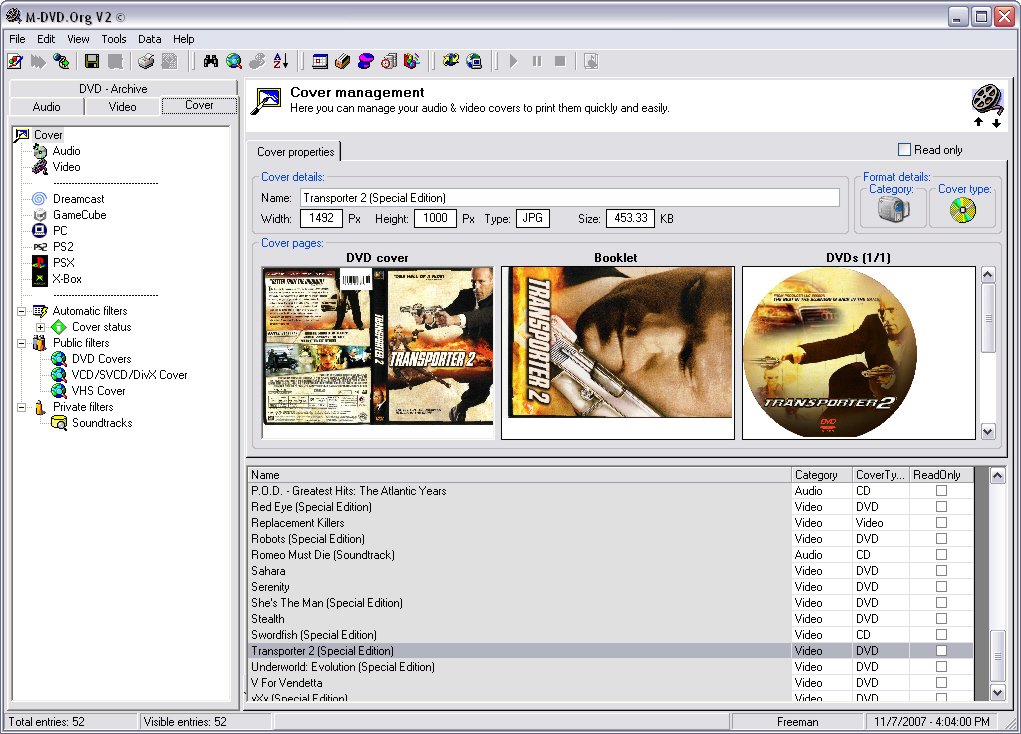Open the Data menu
The width and height of the screenshot is (1021, 734).
coord(149,39)
